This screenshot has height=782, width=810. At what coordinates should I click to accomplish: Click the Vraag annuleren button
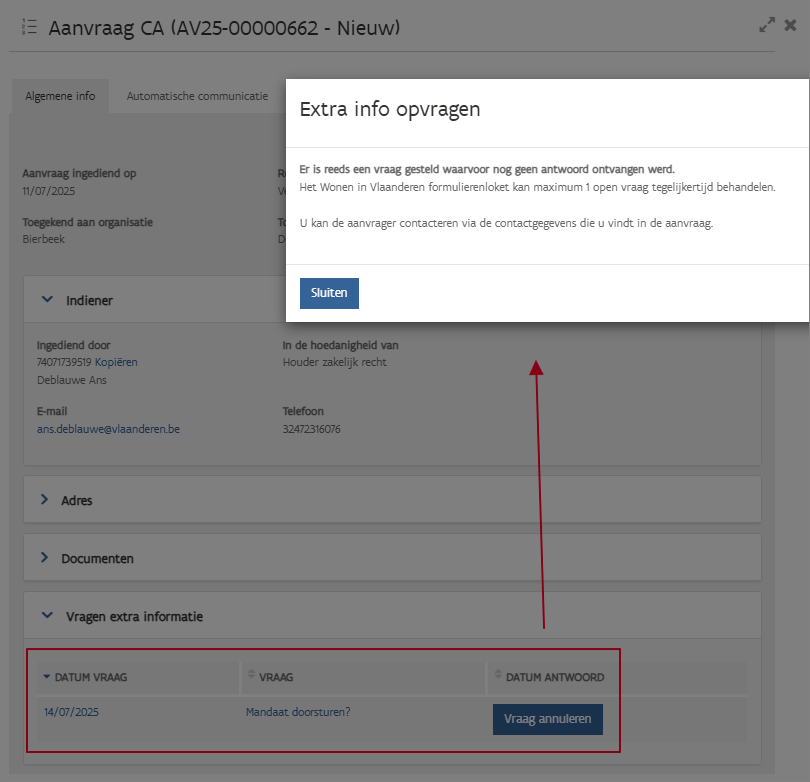(x=547, y=719)
